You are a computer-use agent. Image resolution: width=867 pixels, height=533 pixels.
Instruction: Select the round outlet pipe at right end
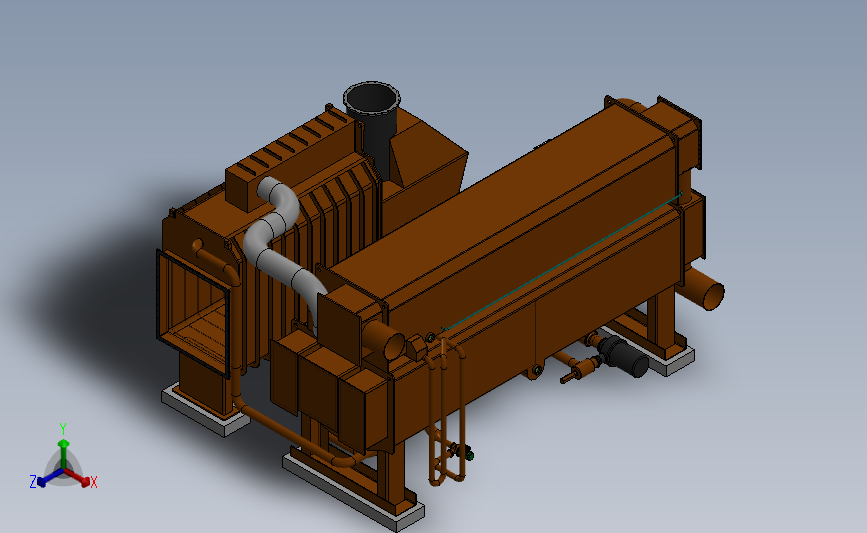click(x=702, y=288)
